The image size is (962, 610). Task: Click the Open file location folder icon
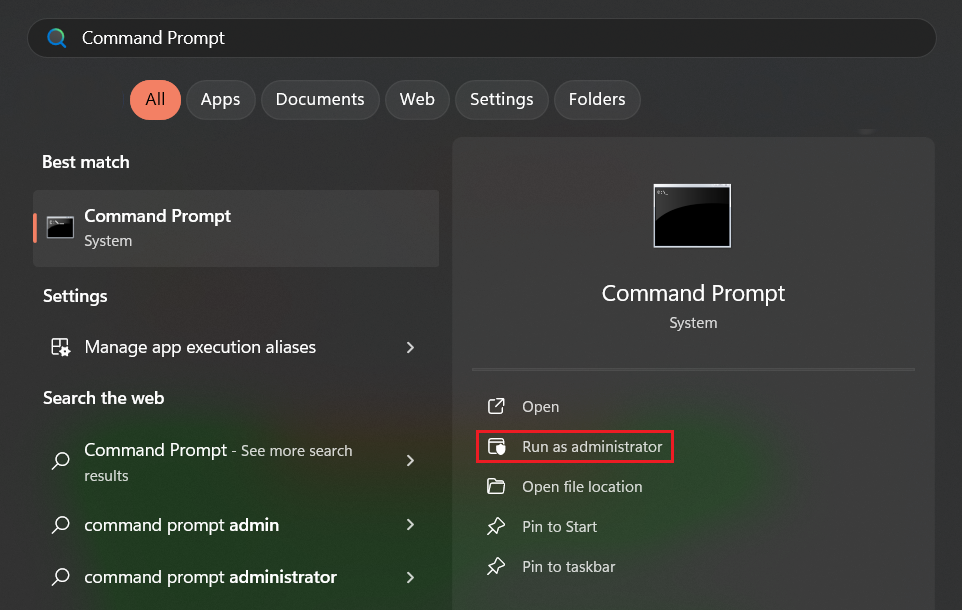click(496, 487)
